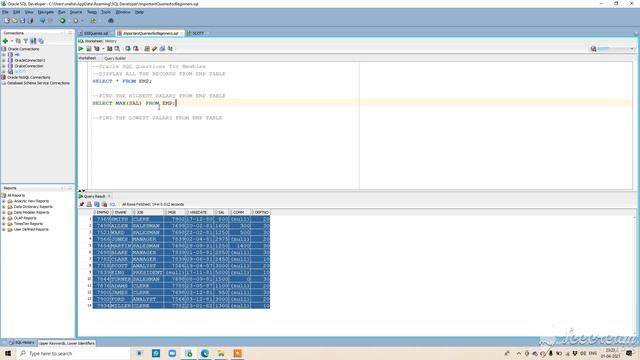This screenshot has width=640, height=360.
Task: Close the Query Result tab
Action: point(109,196)
